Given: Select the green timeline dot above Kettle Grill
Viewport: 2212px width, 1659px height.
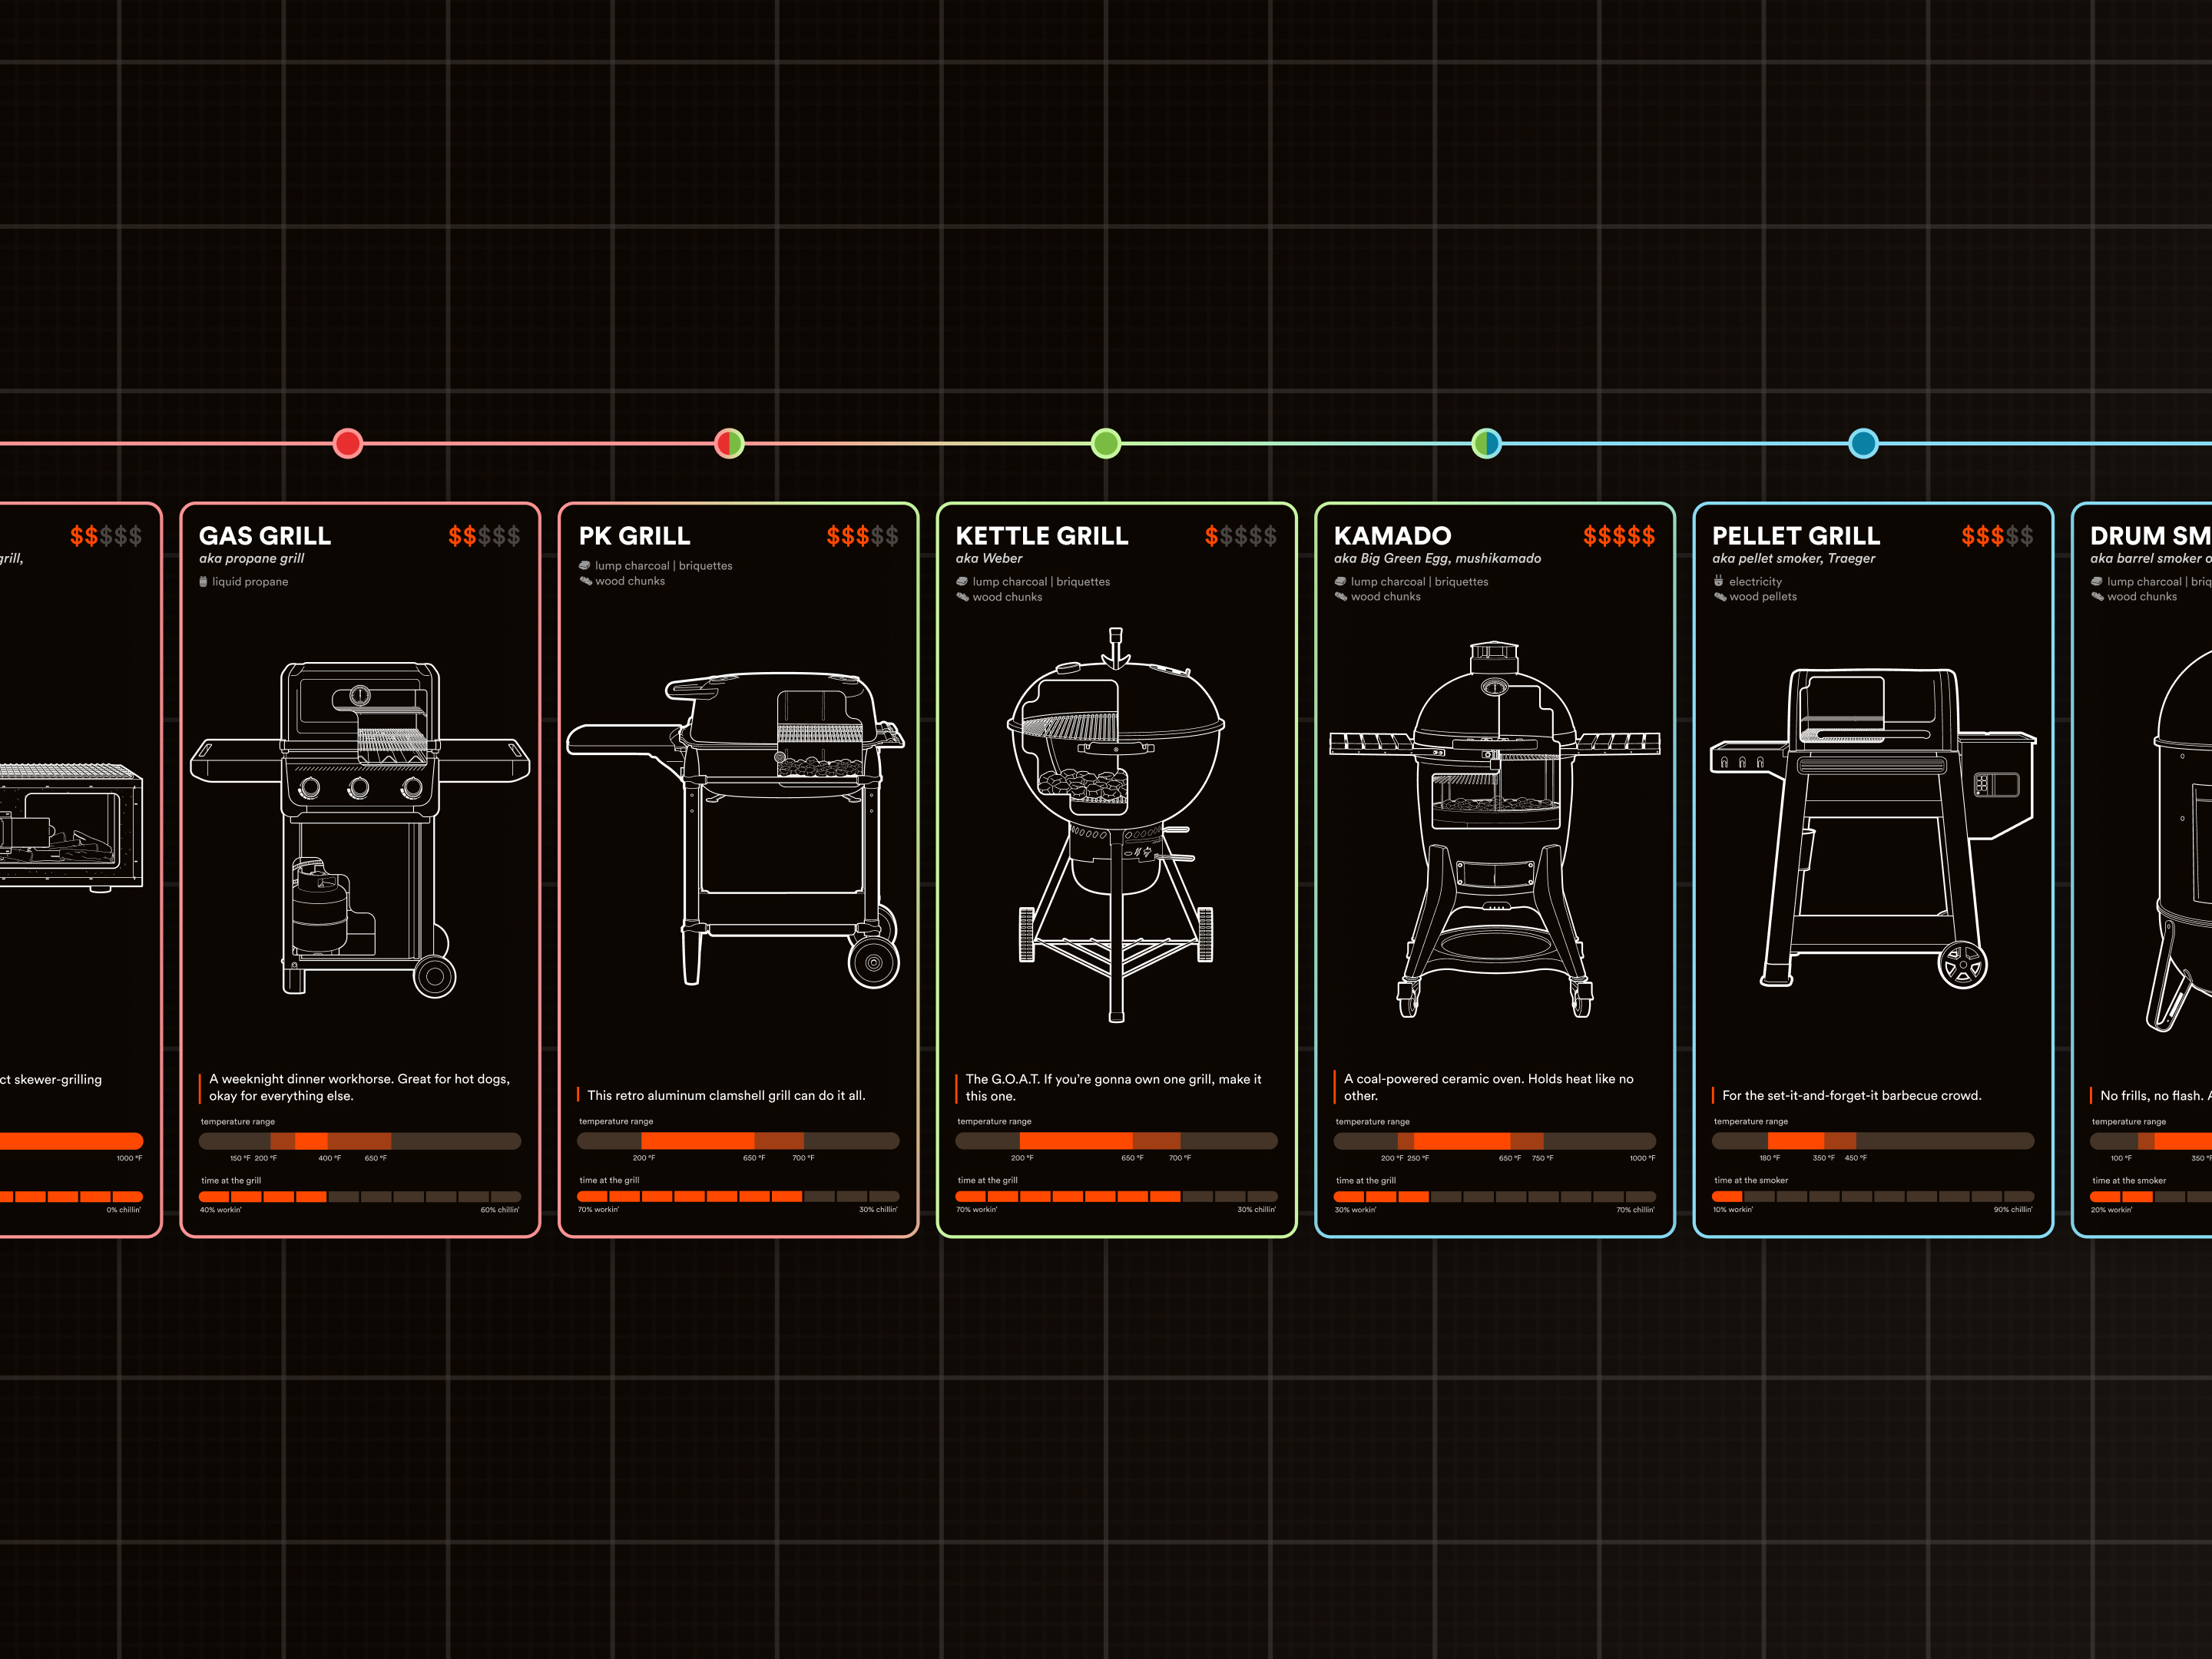Looking at the screenshot, I should 1106,443.
